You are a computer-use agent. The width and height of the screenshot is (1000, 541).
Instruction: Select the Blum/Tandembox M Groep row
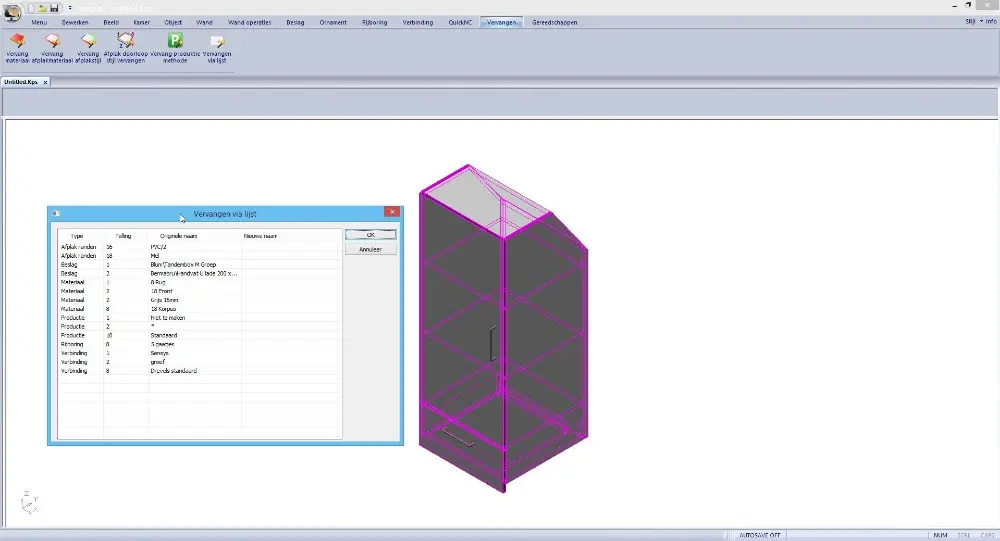tap(188, 264)
